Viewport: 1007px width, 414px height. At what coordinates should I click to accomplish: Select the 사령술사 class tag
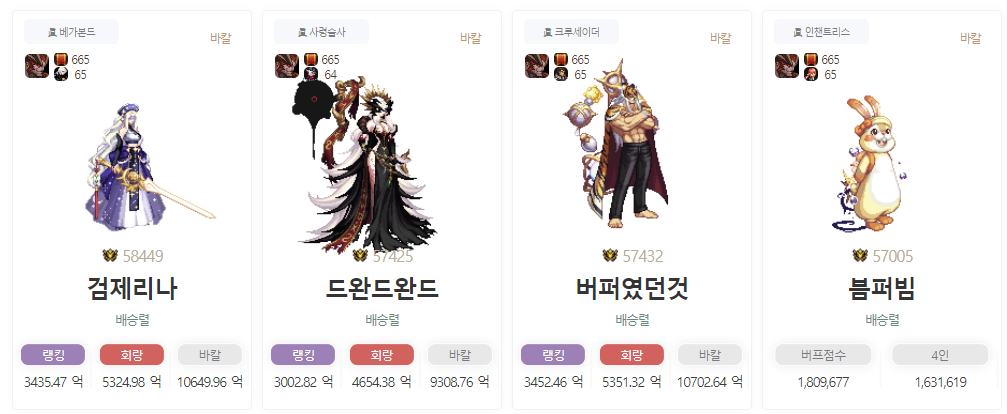point(321,32)
